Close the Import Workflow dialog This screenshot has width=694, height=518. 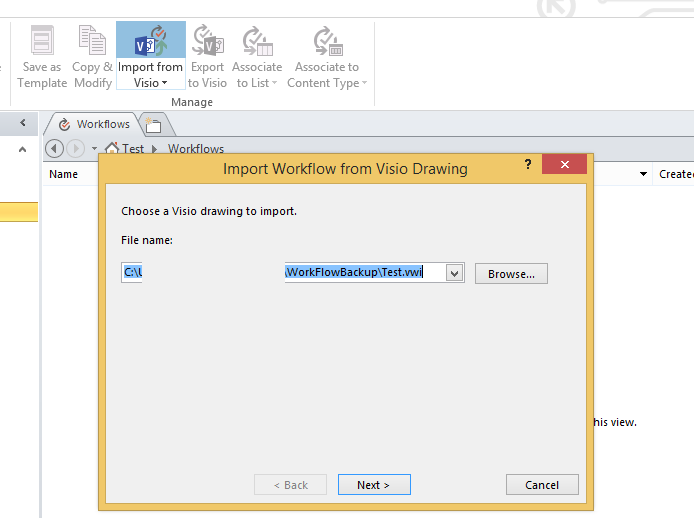[x=564, y=164]
